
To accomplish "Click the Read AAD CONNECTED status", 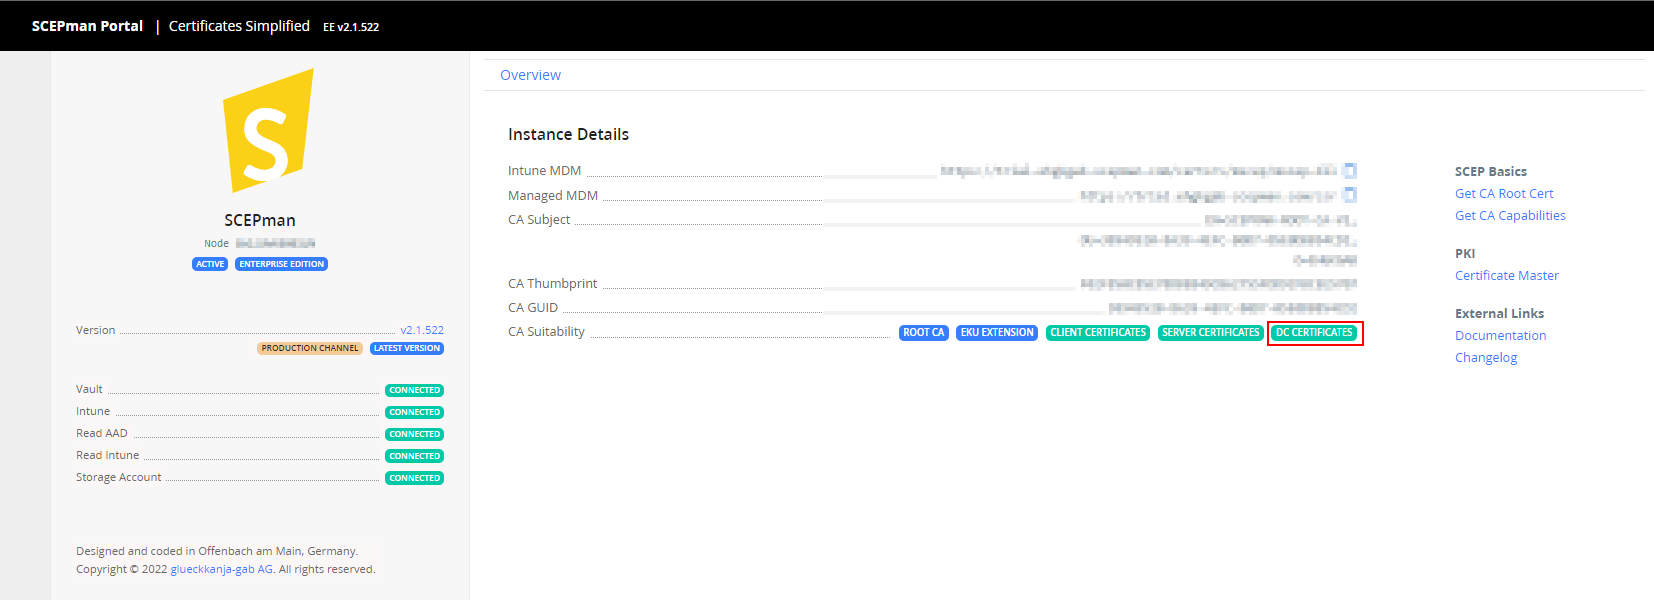I will [x=414, y=434].
